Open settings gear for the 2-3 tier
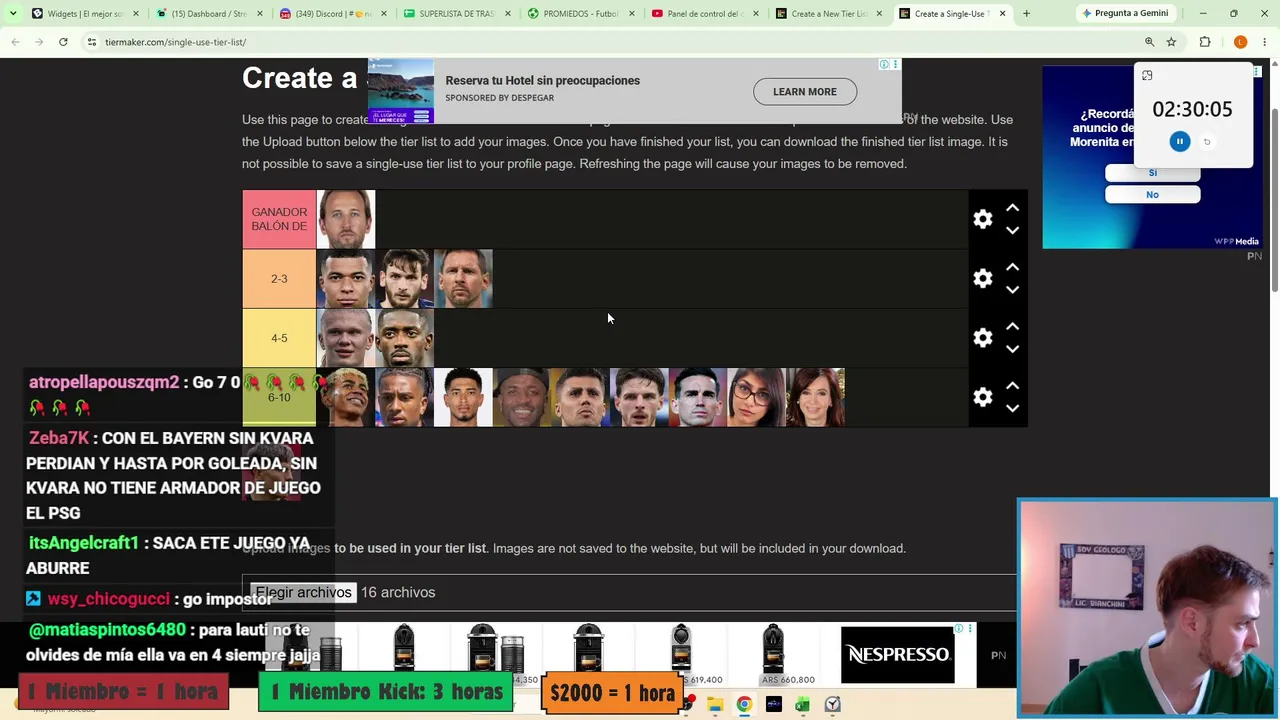The height and width of the screenshot is (720, 1280). 983,278
